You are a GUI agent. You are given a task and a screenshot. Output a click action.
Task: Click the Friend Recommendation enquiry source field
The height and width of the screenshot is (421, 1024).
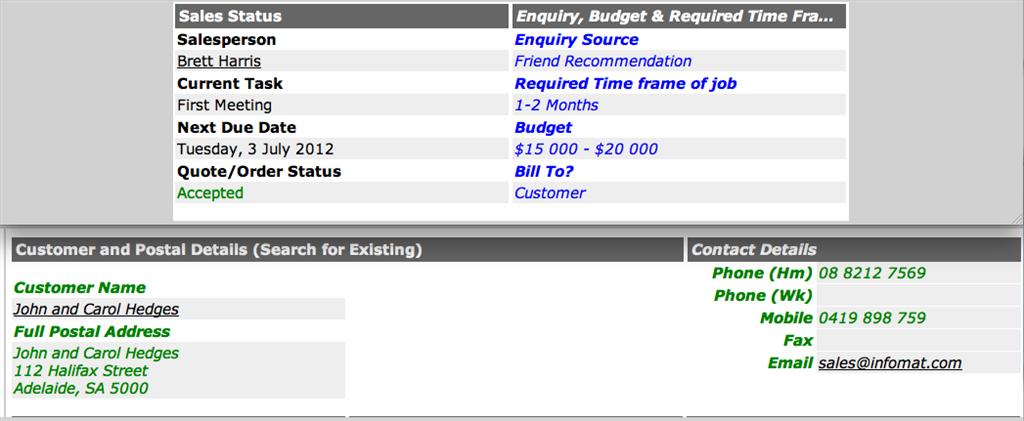pos(679,61)
